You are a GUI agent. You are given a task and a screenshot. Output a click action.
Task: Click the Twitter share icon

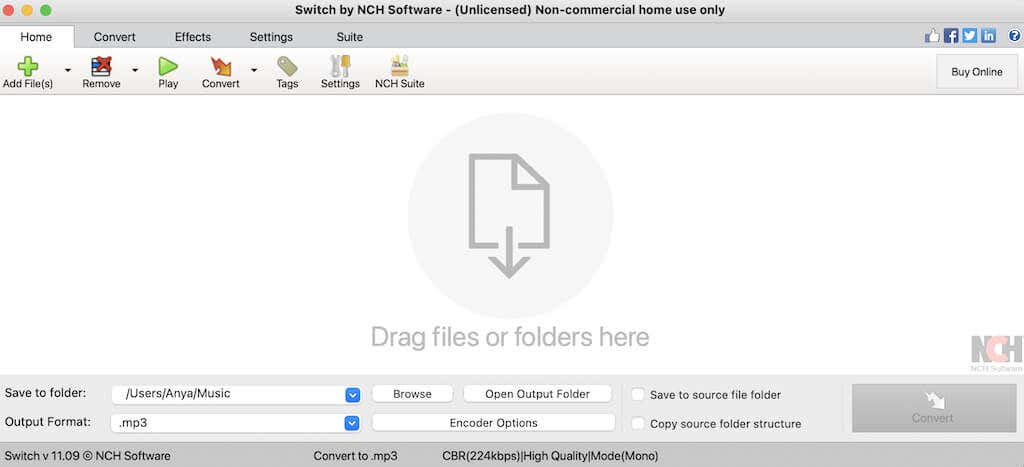coord(970,36)
